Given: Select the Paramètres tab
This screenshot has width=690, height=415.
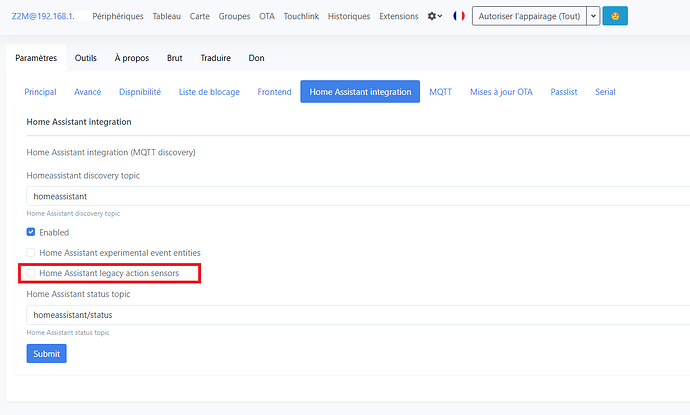Looking at the screenshot, I should point(36,58).
